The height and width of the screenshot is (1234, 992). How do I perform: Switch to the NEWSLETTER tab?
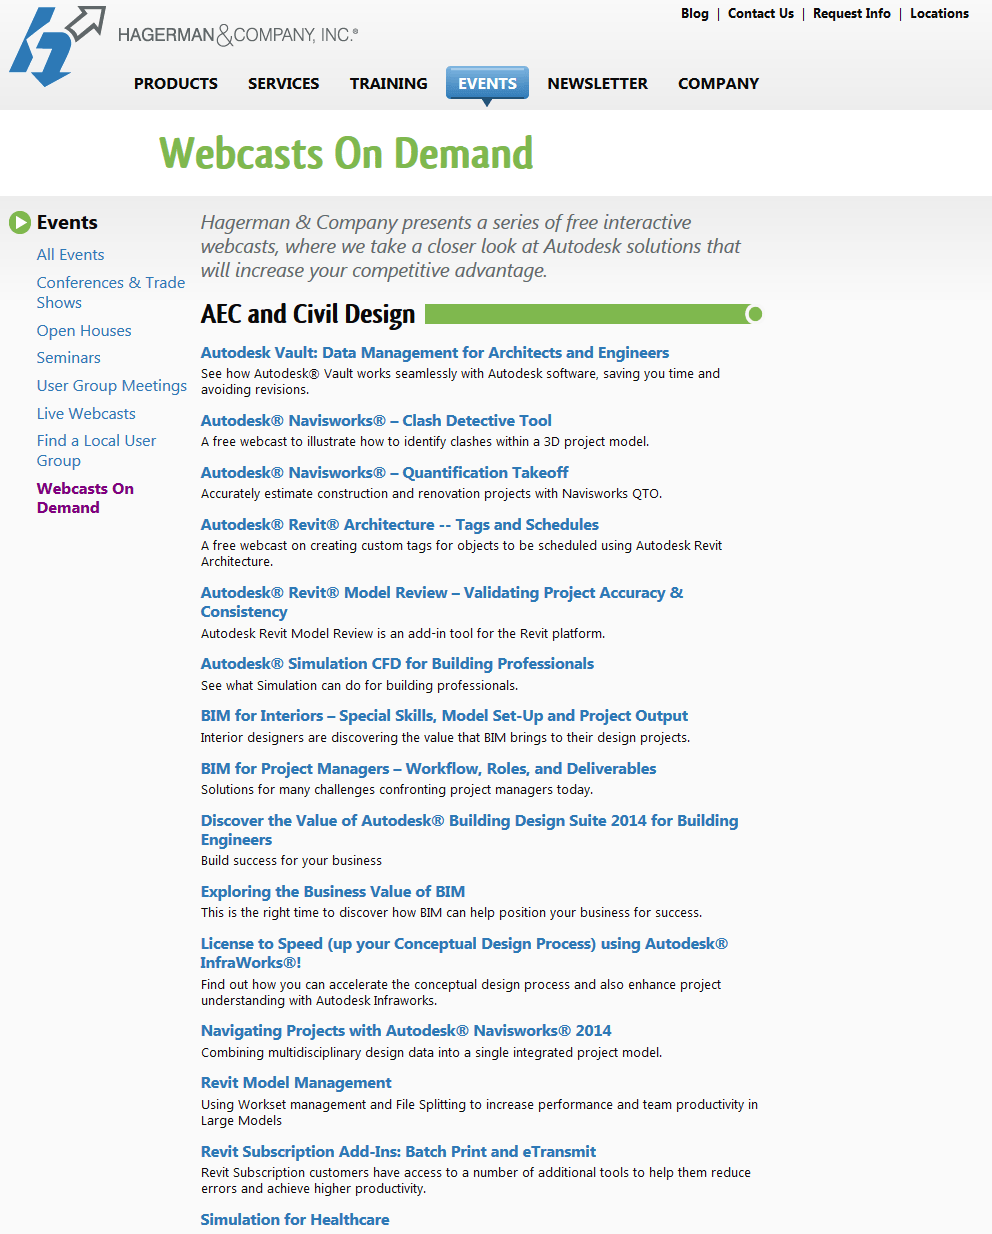pyautogui.click(x=597, y=84)
